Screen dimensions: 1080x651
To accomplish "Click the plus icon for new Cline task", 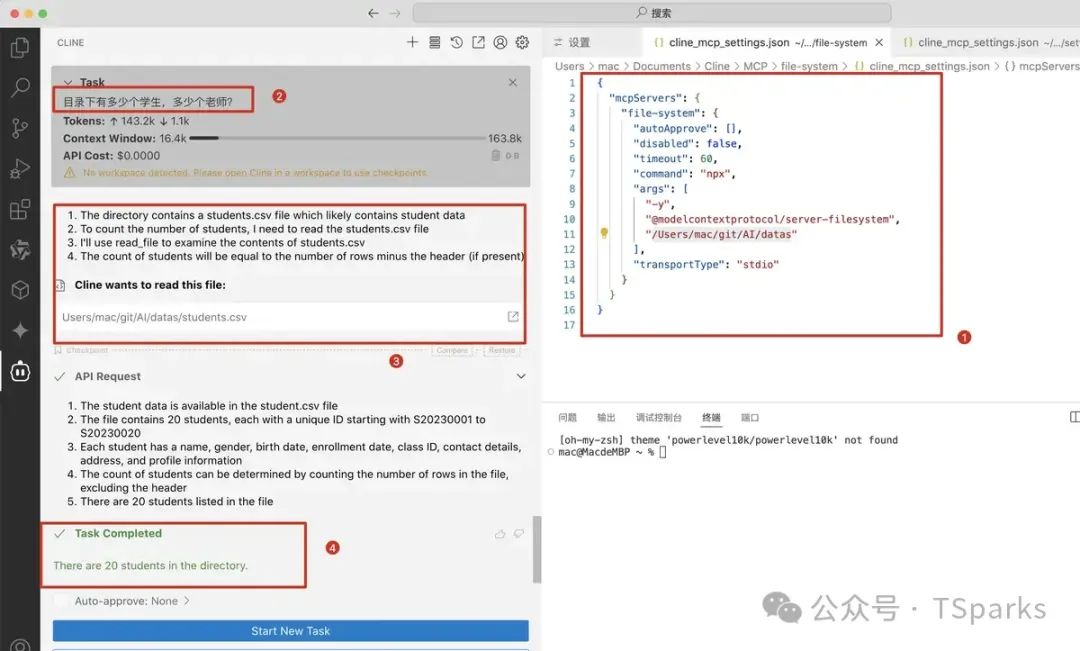I will pyautogui.click(x=412, y=43).
